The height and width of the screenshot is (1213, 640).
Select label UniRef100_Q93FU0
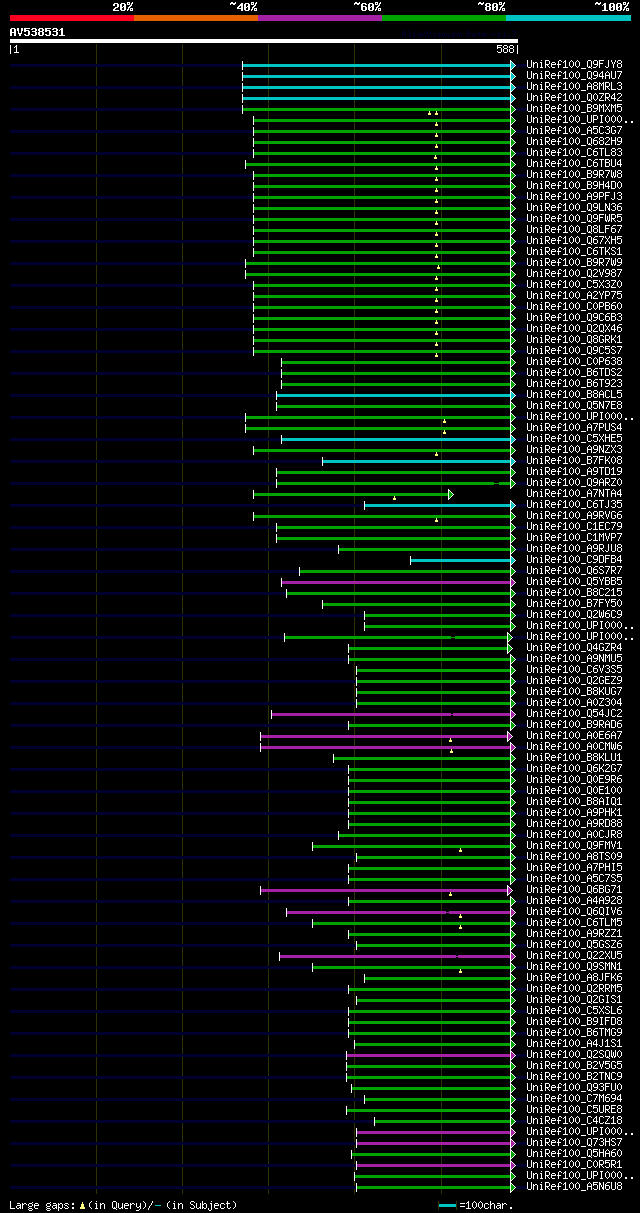(x=574, y=1087)
